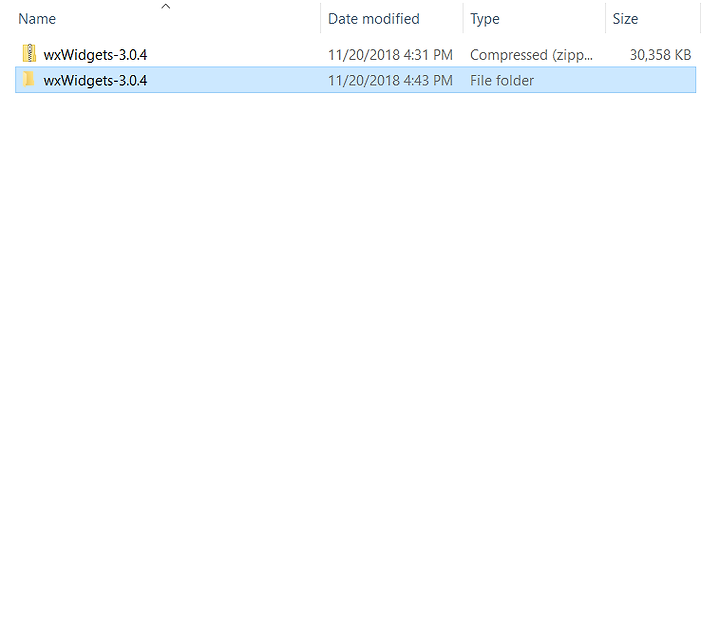Image resolution: width=720 pixels, height=619 pixels.
Task: Click the sort direction arrow above Name
Action: 166,6
